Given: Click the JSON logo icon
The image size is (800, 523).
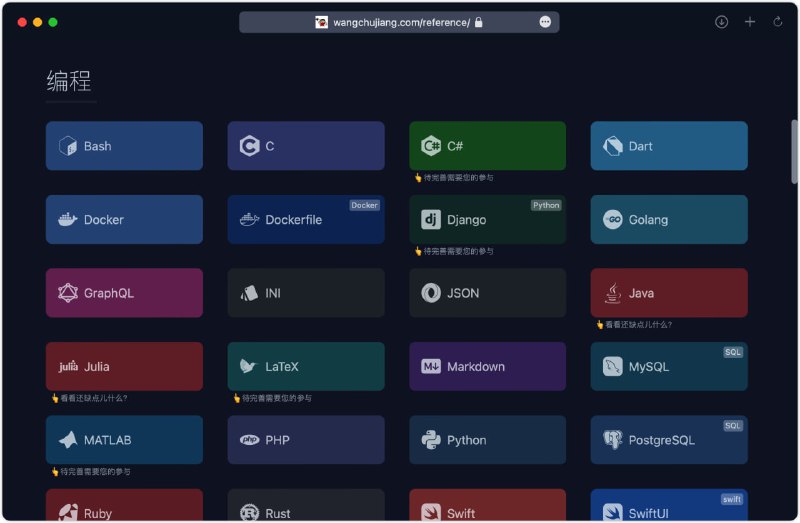Looking at the screenshot, I should pyautogui.click(x=431, y=293).
